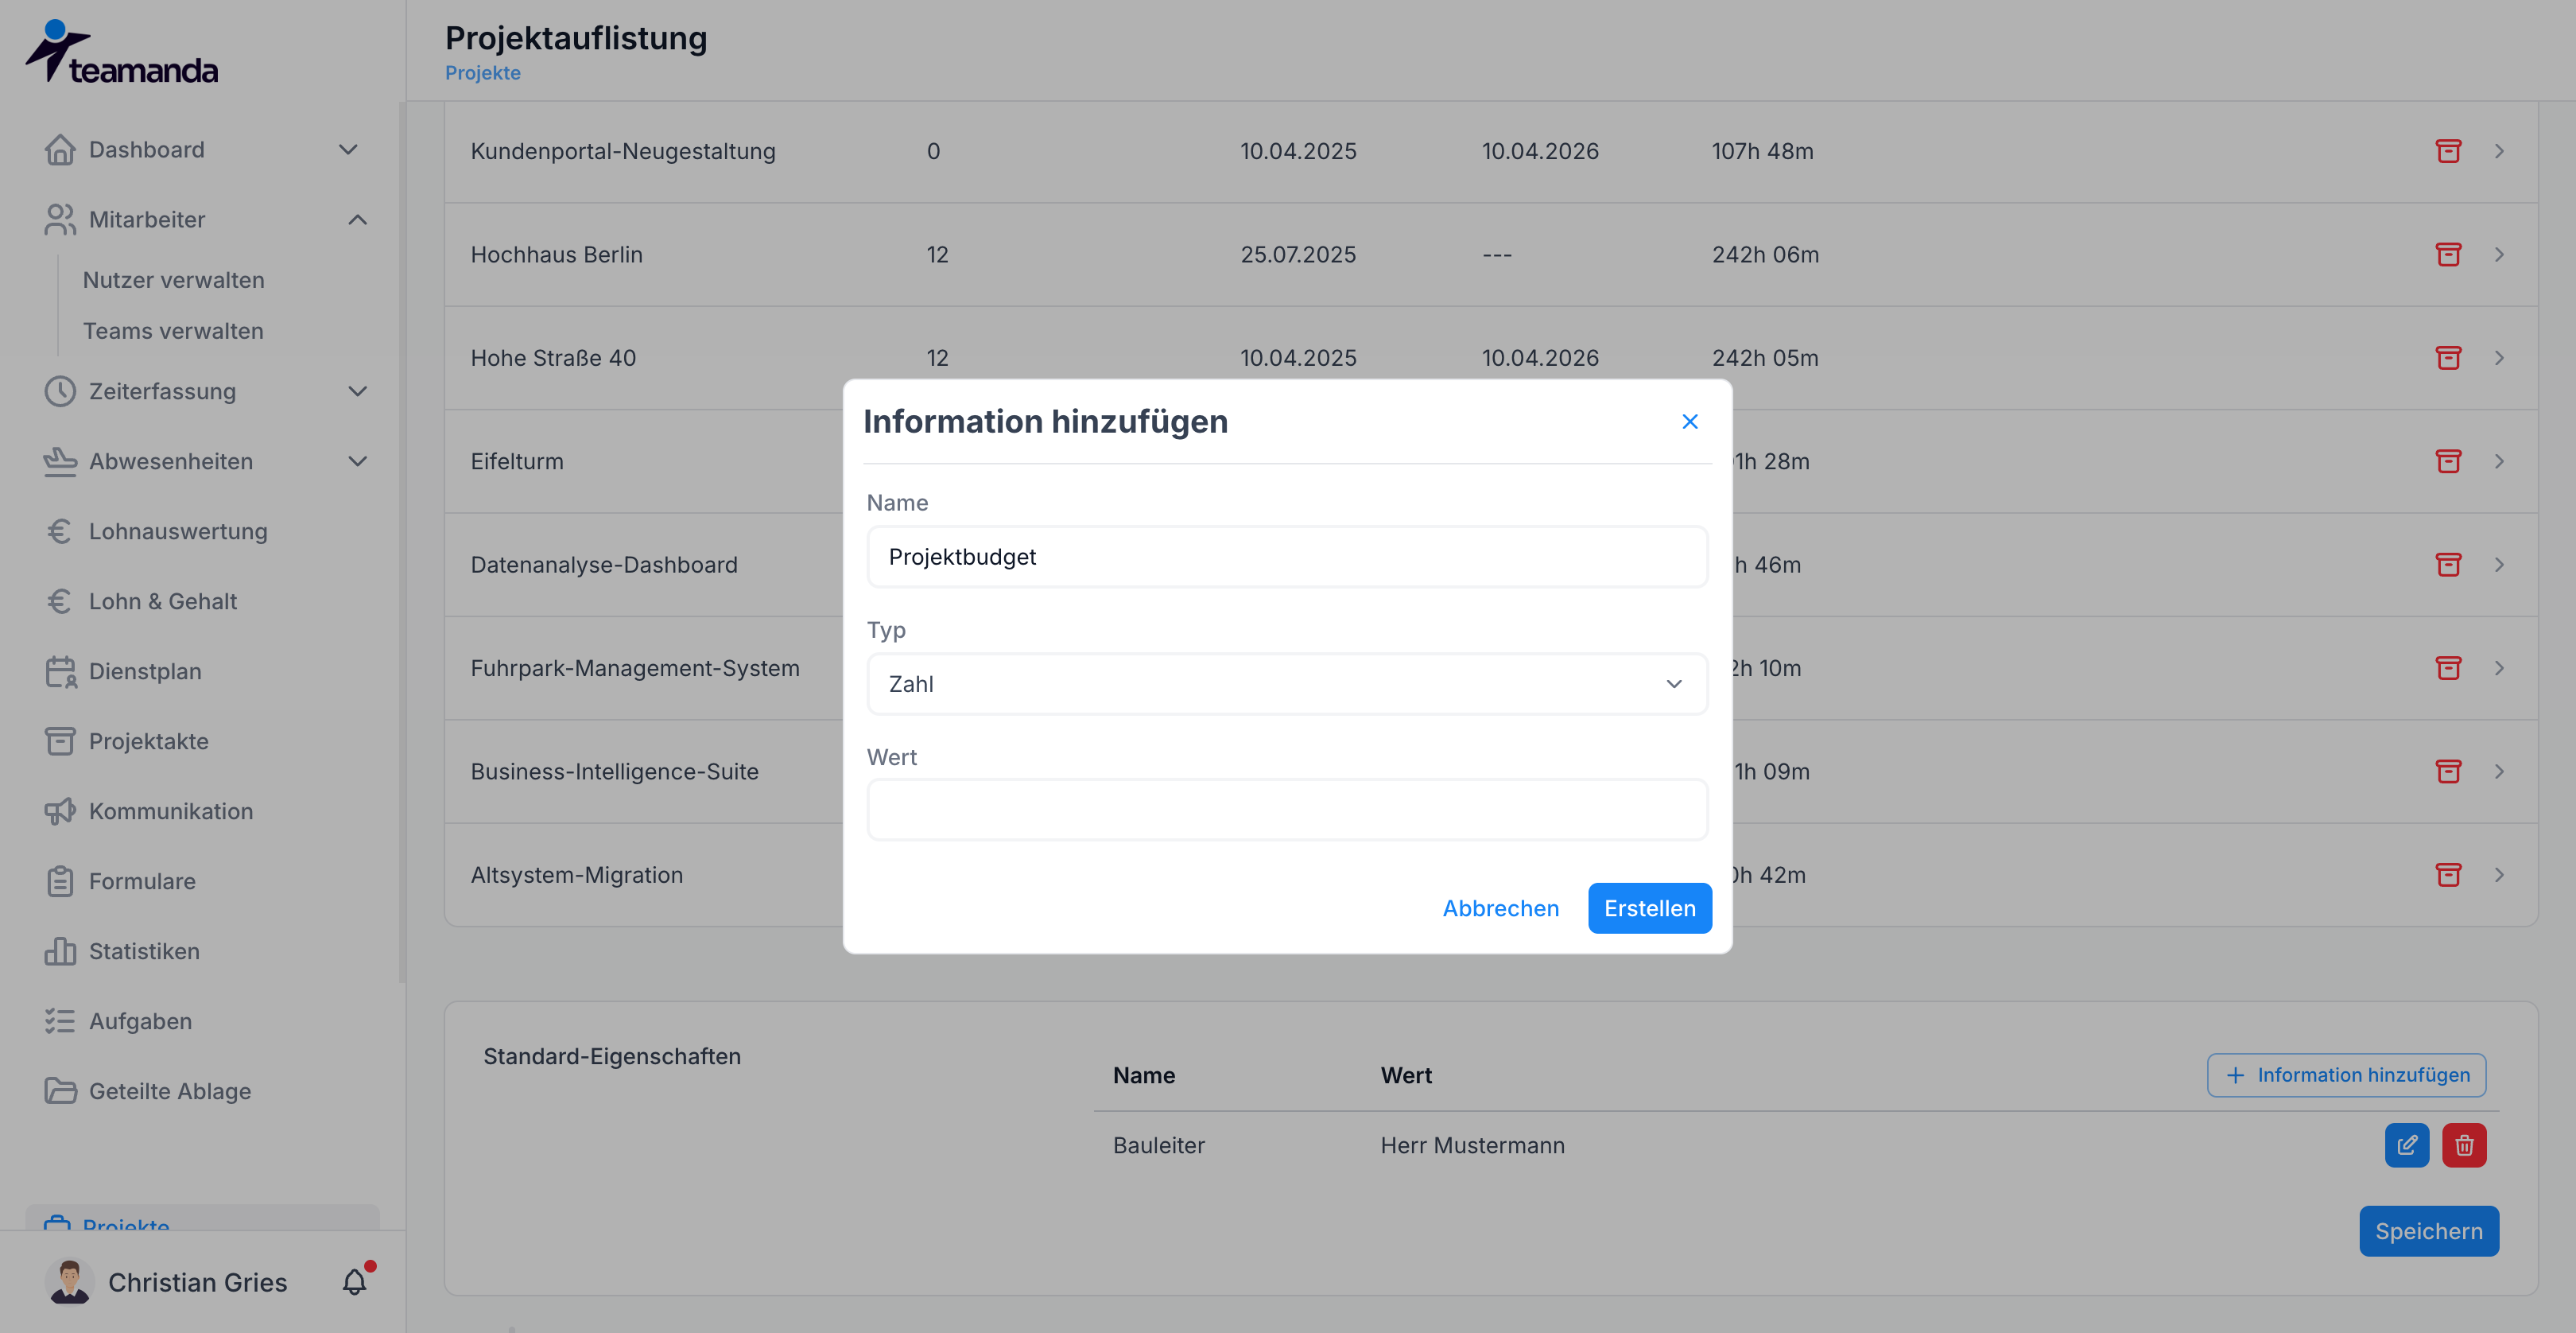This screenshot has width=2576, height=1333.
Task: Archive the Hochhaus Berlin project
Action: pyautogui.click(x=2447, y=254)
